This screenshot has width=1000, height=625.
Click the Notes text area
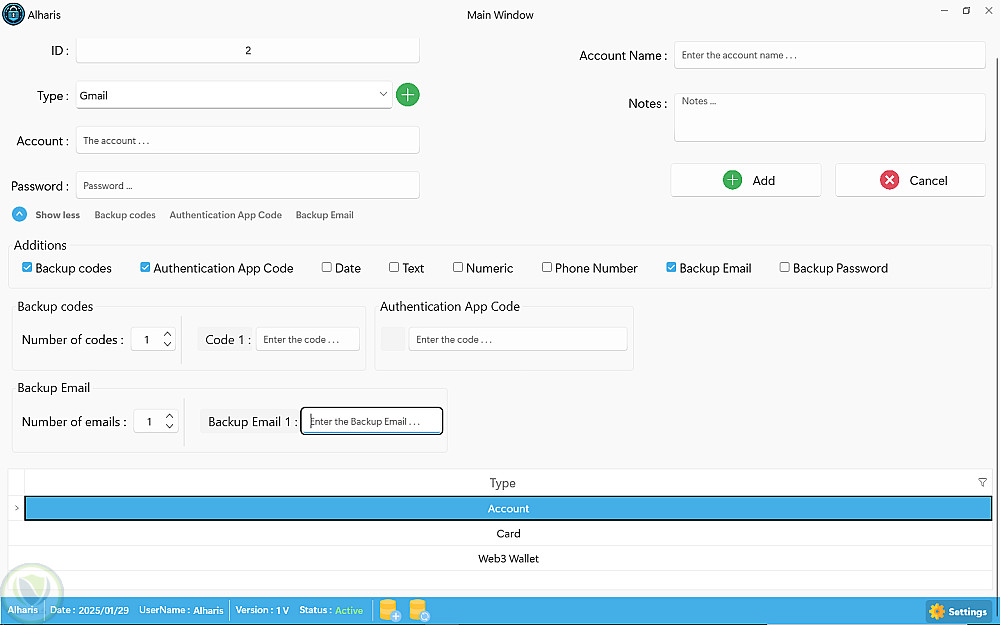[830, 117]
